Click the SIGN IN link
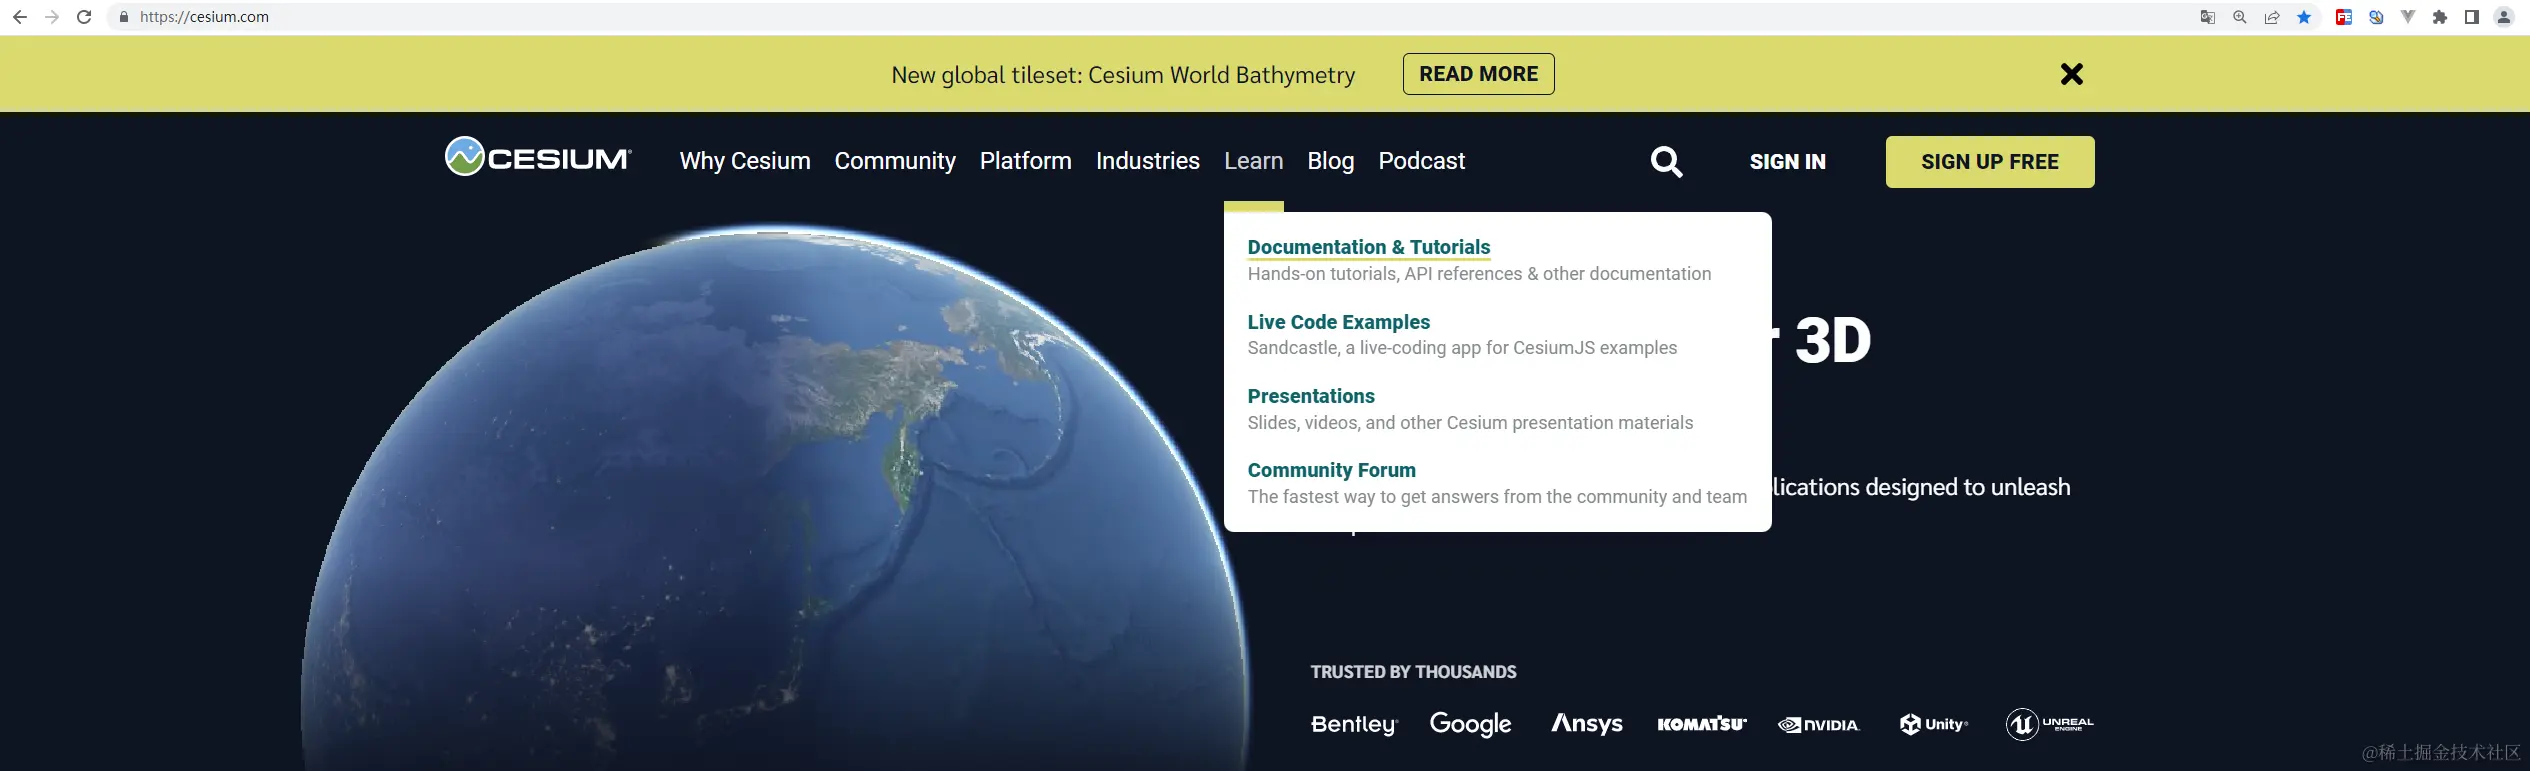2530x771 pixels. 1788,162
